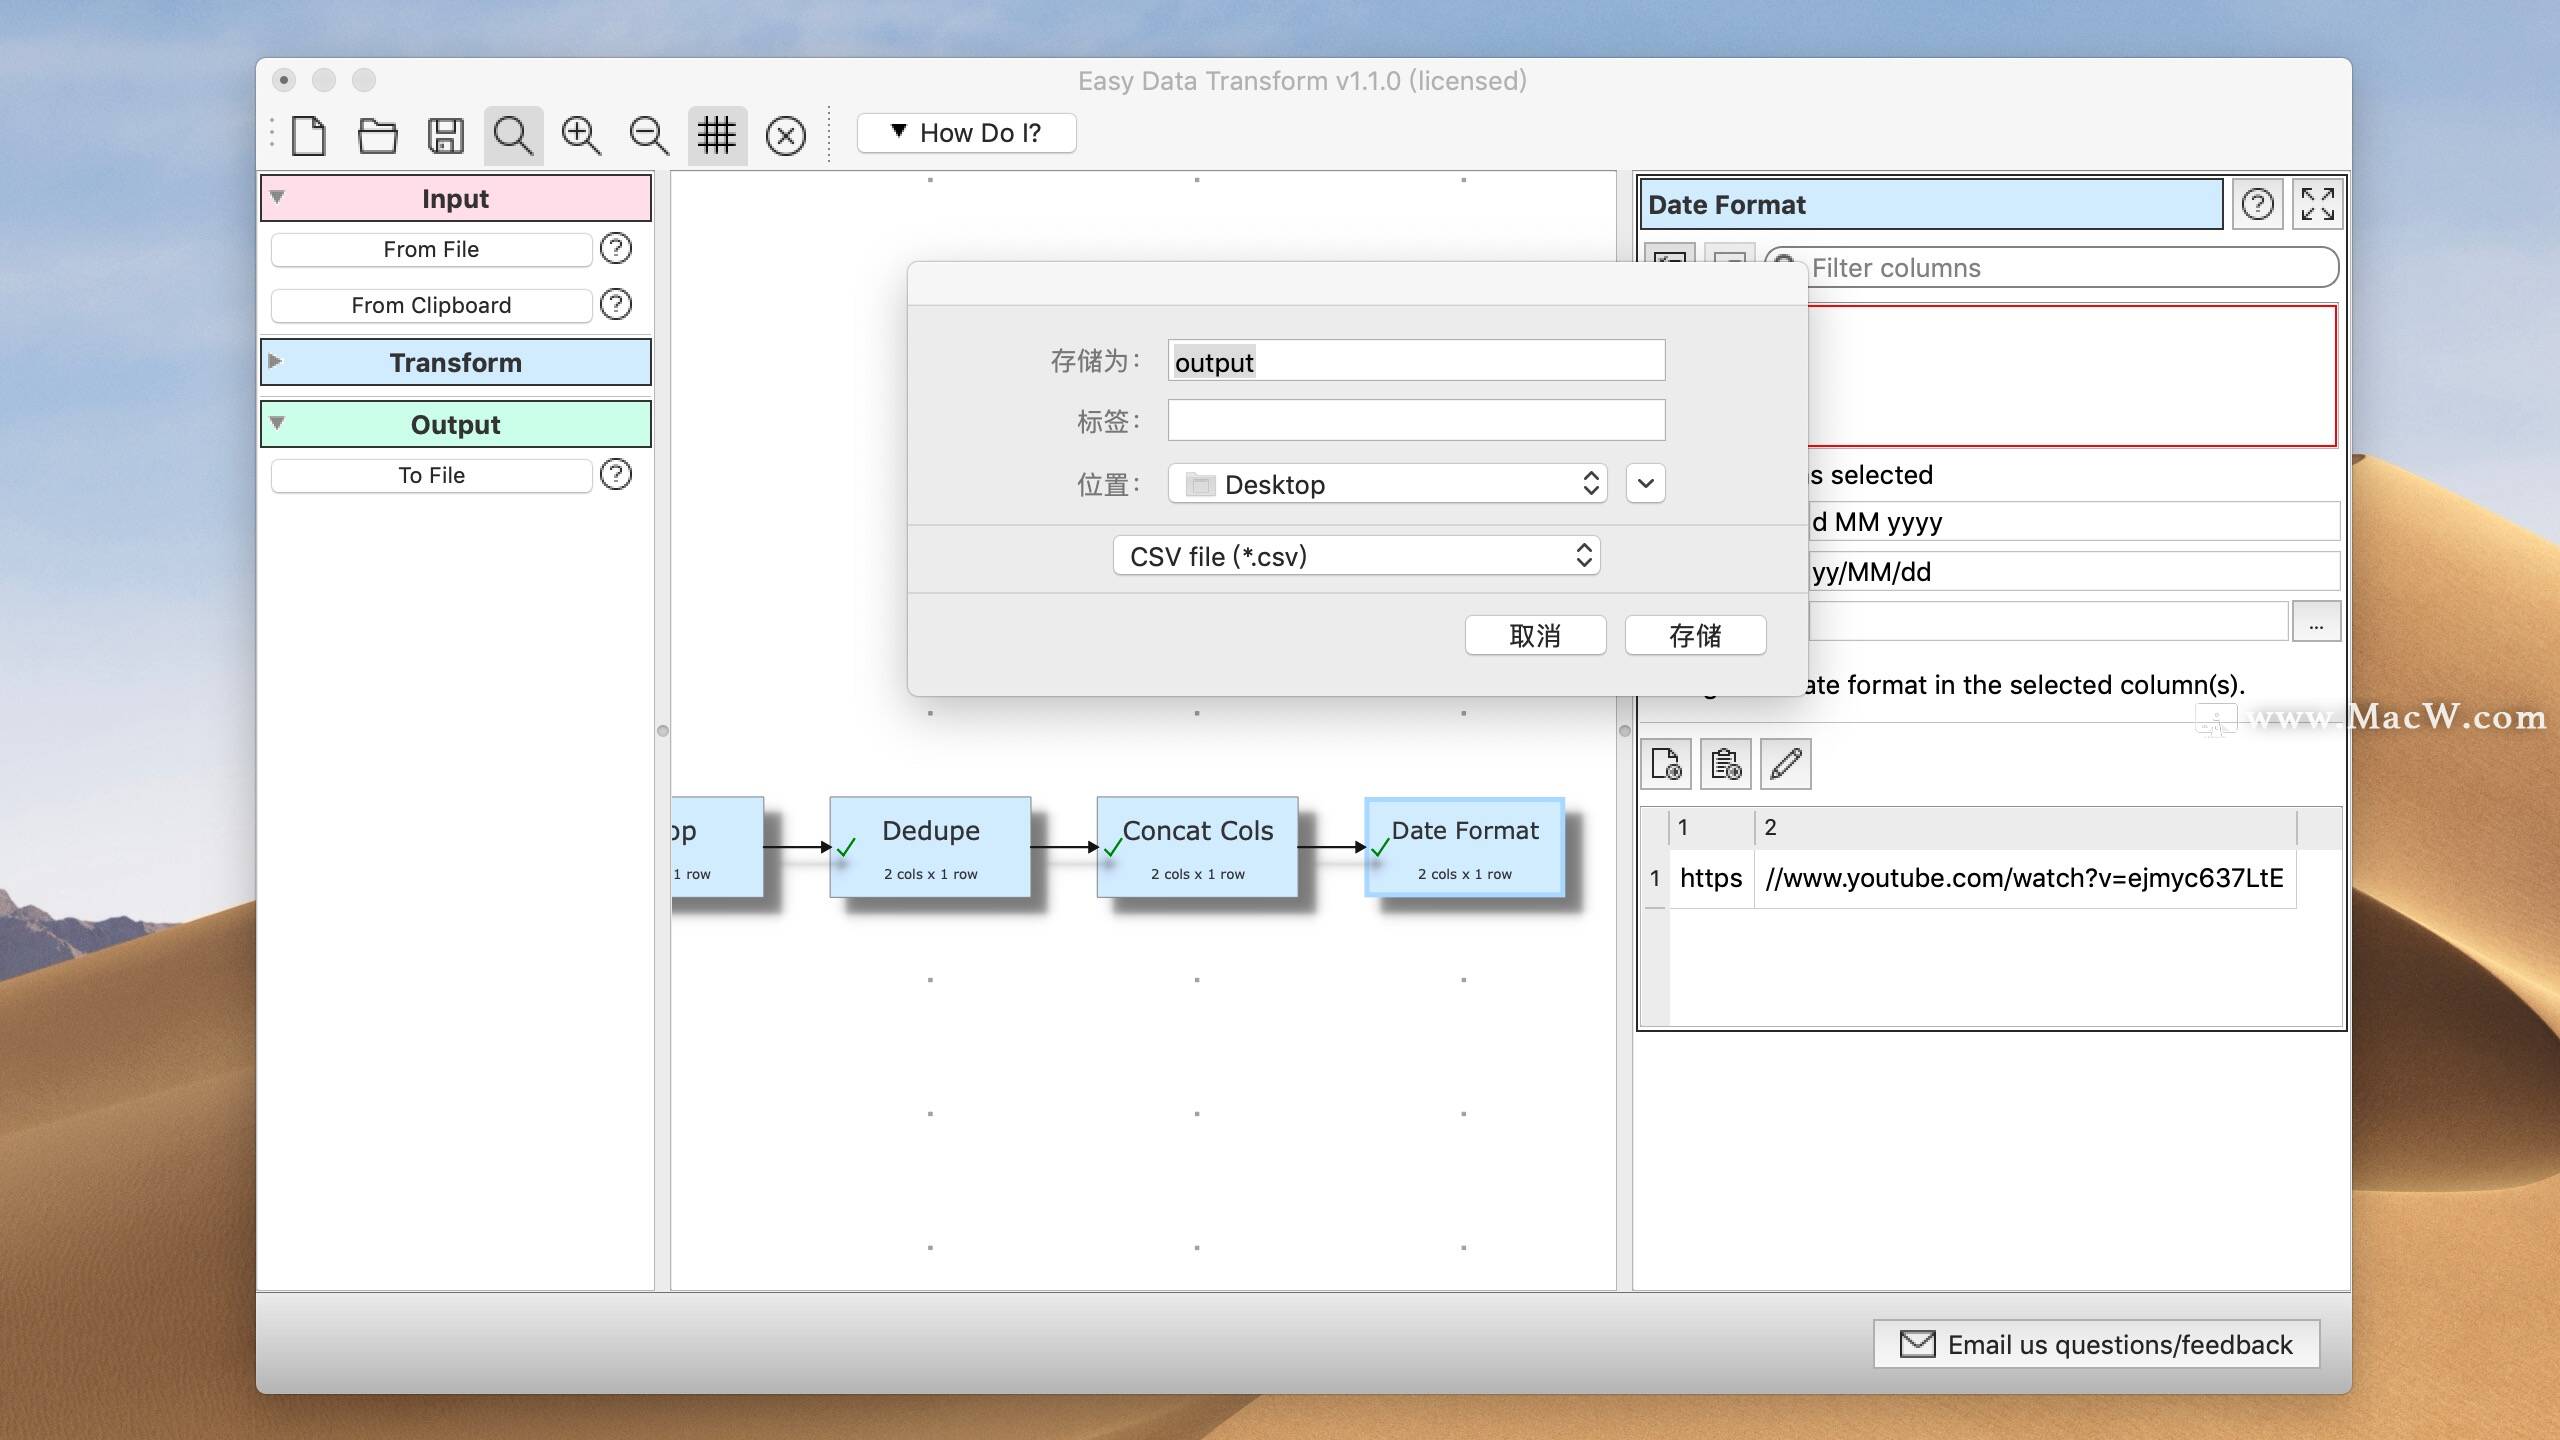Click the magnifier zoom-to-fit icon
Screen dimensions: 2560x1440
pyautogui.click(x=513, y=135)
